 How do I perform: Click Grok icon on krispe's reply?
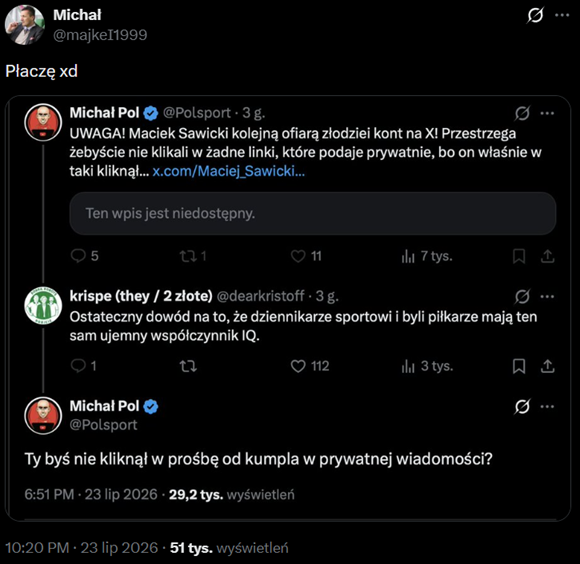click(522, 296)
